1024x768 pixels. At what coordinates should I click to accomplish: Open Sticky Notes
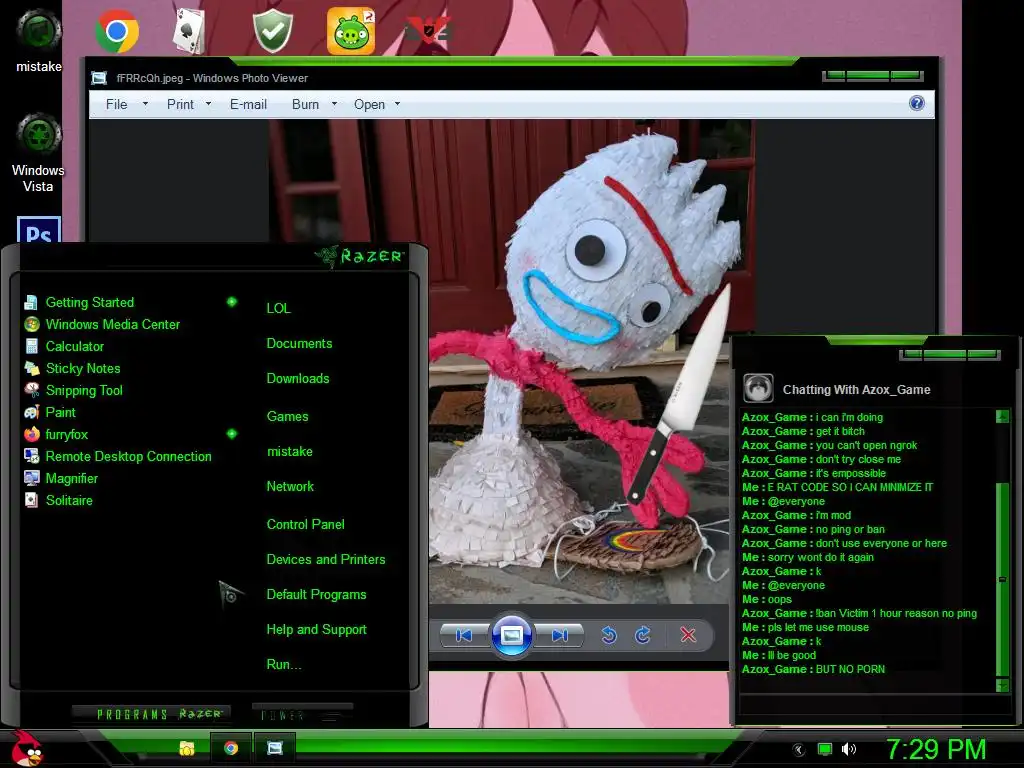[83, 368]
